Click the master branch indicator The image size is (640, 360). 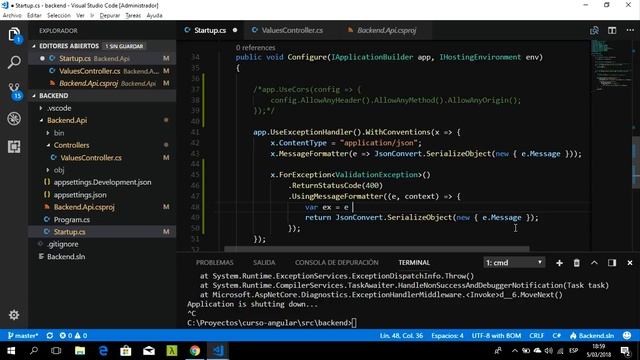click(x=23, y=336)
